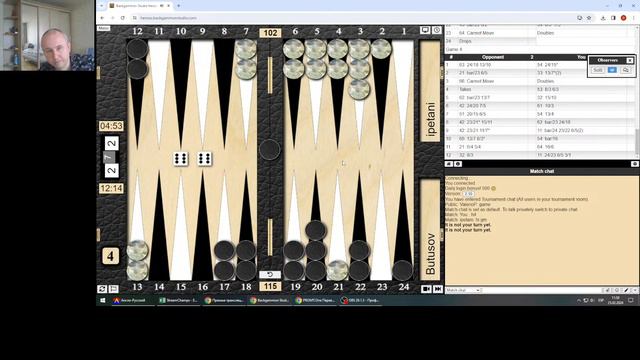
Task: Open the OBS taskbar item
Action: (x=360, y=300)
